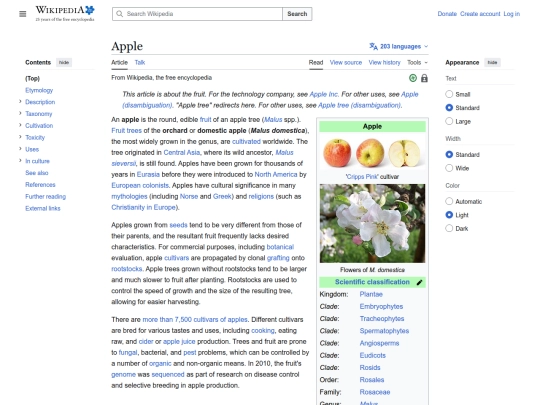Select the Read tab
This screenshot has width=540, height=405.
(x=316, y=63)
